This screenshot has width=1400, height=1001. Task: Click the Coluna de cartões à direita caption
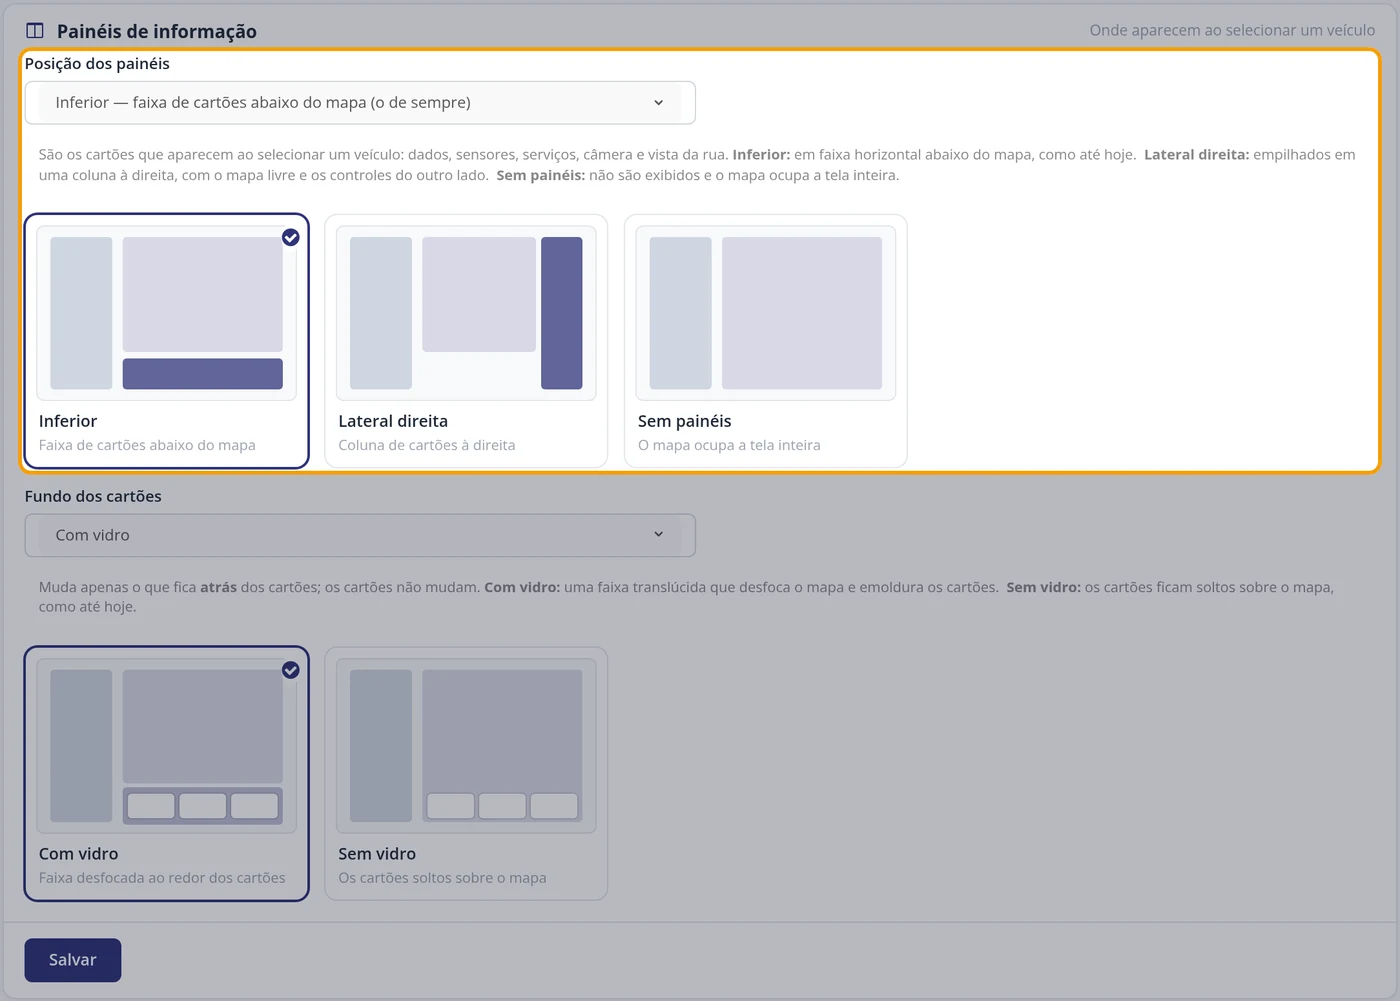[427, 445]
